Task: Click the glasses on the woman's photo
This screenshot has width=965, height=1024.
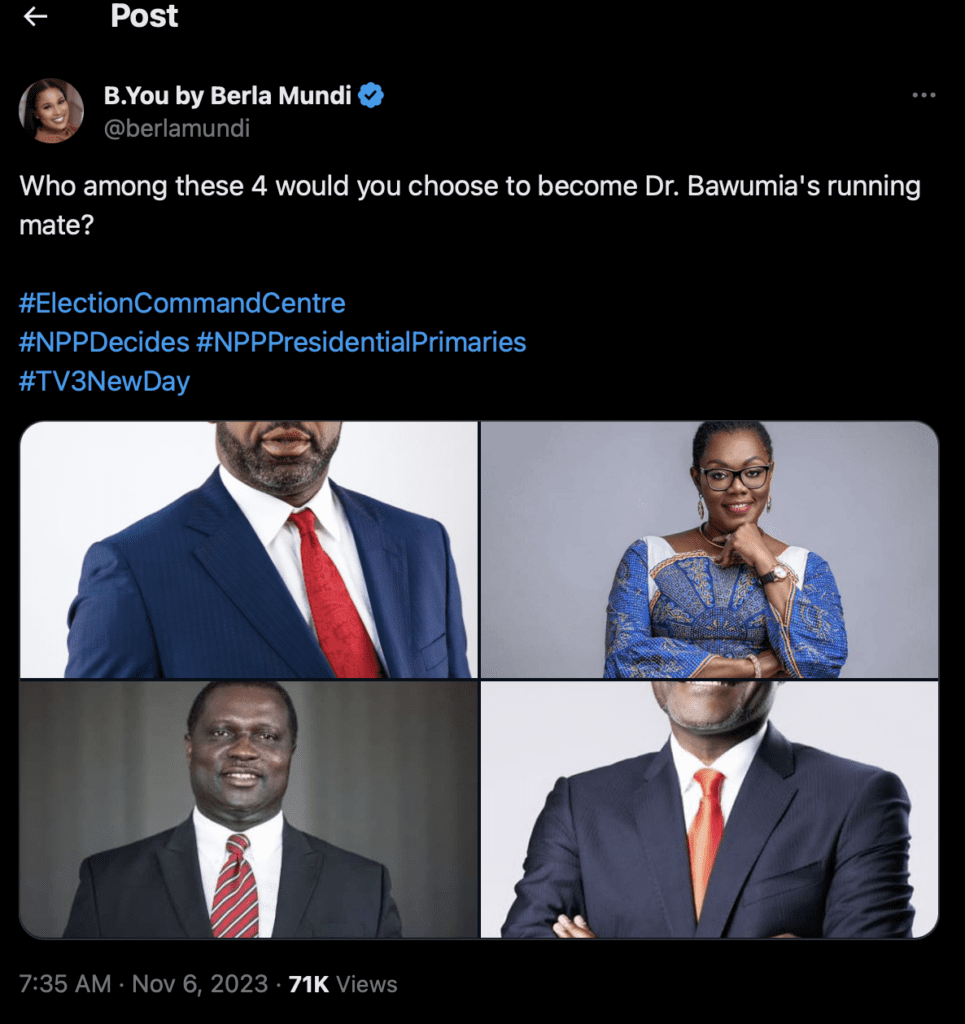Action: [x=735, y=477]
